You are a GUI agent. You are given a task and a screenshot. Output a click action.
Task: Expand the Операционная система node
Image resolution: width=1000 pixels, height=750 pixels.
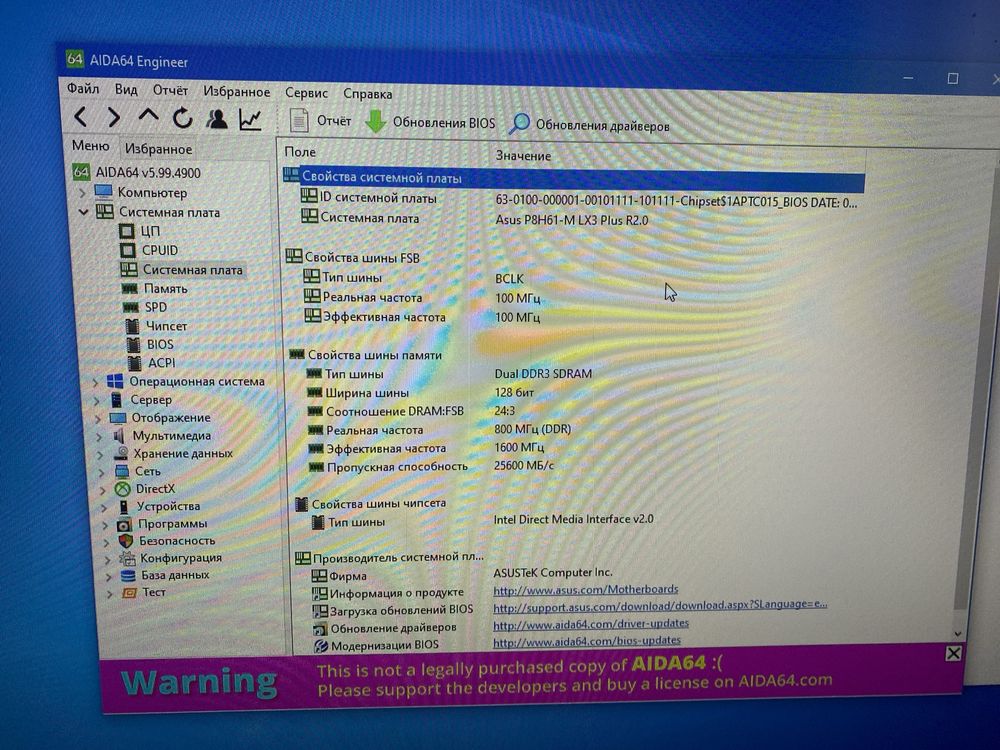[x=95, y=382]
